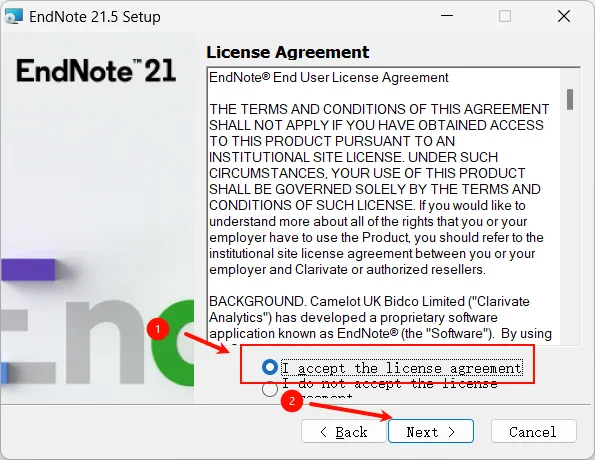Click inside the license agreement text box
The height and width of the screenshot is (460, 595).
[383, 206]
